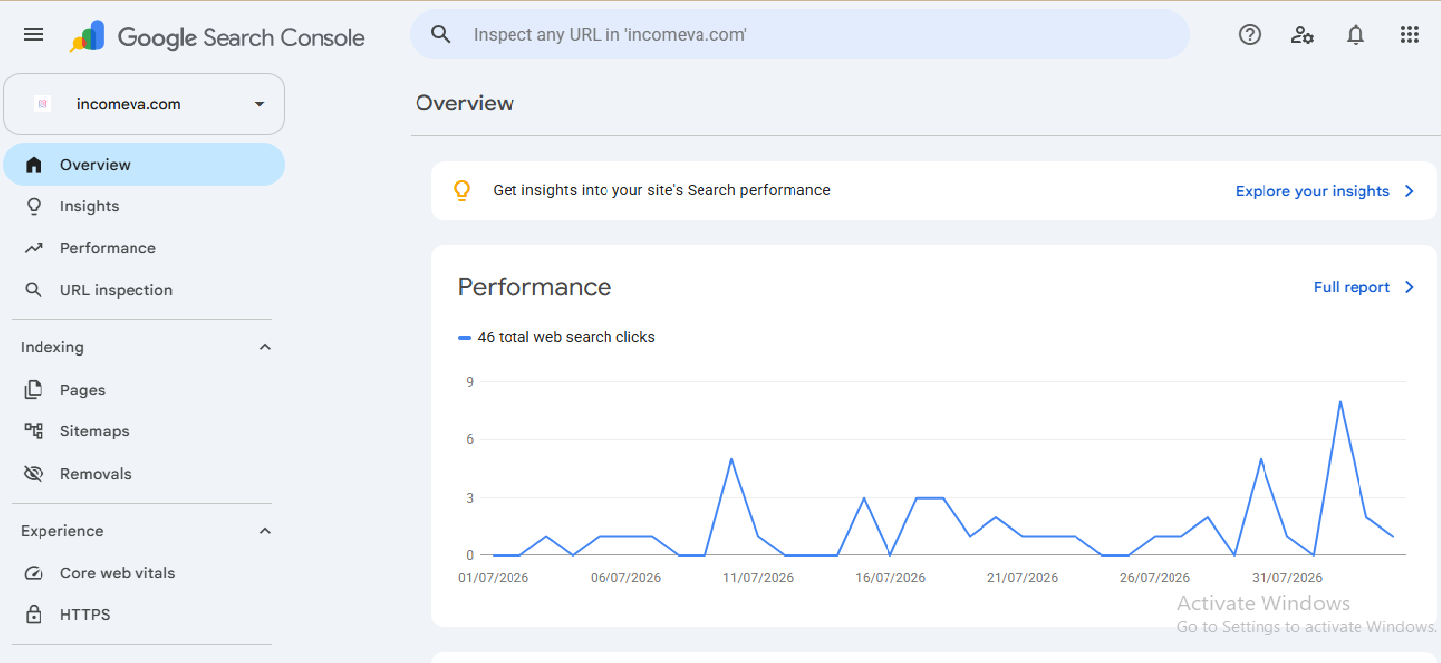
Task: Open the Google apps grid
Action: 1409,35
